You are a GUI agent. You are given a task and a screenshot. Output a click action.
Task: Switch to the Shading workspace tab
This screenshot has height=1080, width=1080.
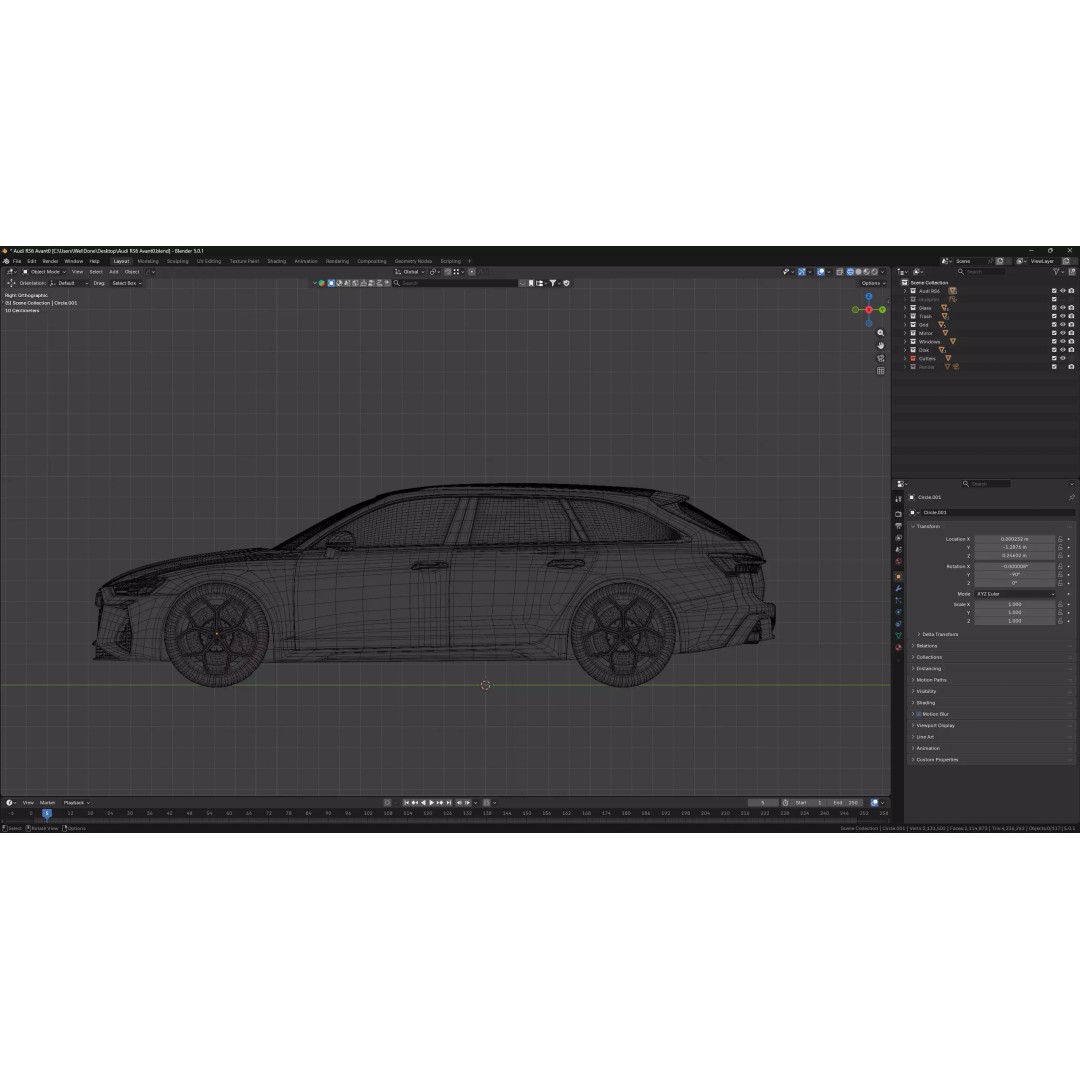coord(276,262)
